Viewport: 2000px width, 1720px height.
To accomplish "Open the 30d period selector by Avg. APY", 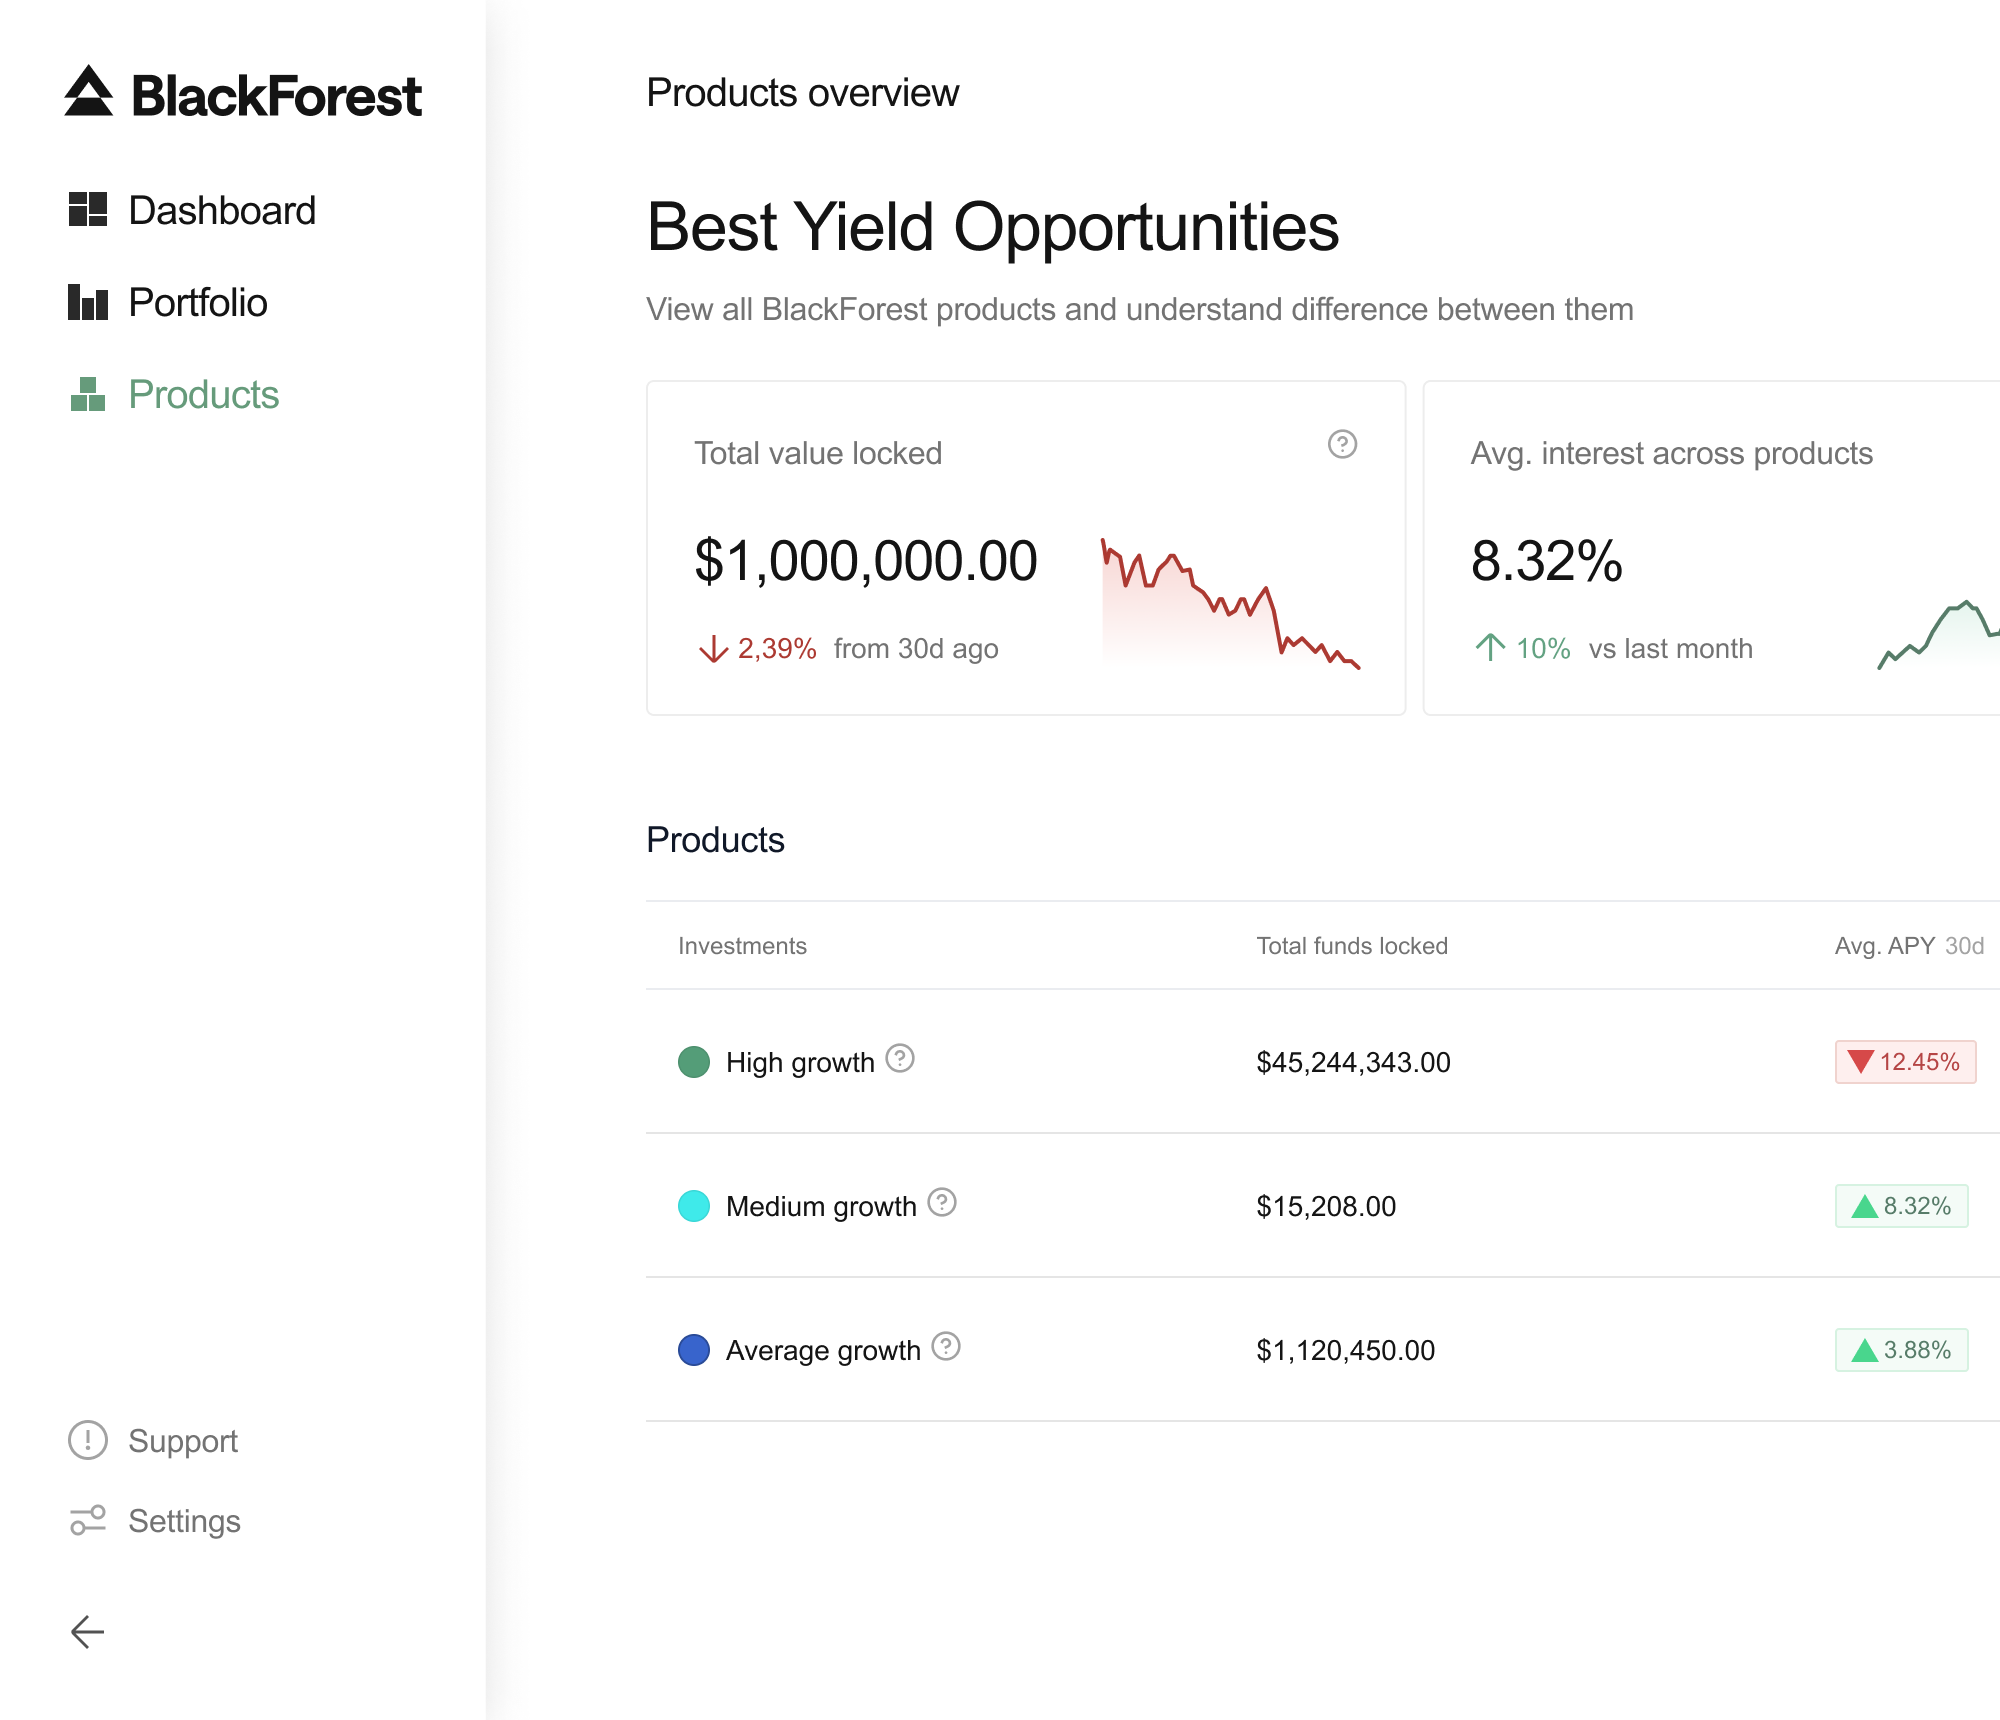I will 1963,945.
